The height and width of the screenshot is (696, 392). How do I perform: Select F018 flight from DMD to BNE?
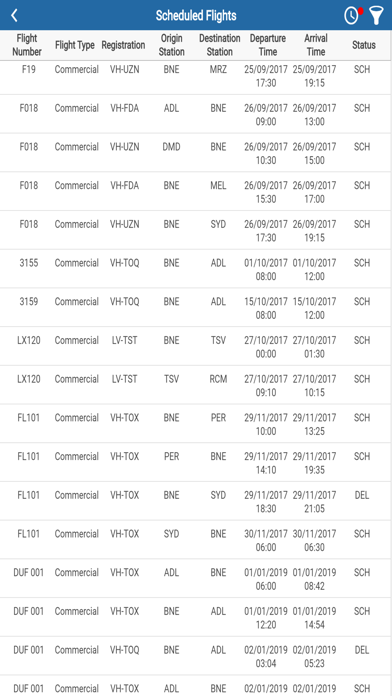pyautogui.click(x=196, y=153)
